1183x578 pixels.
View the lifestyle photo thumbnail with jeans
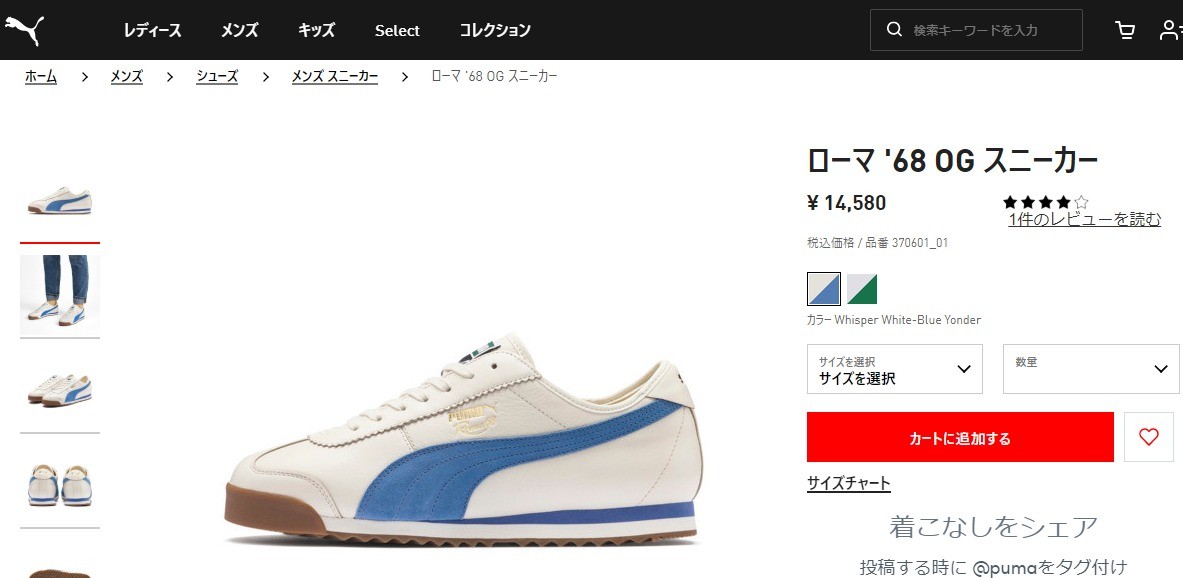59,295
